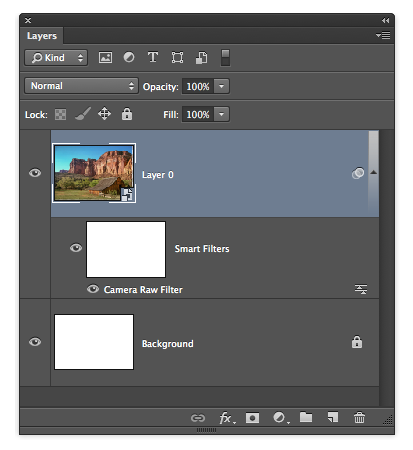Viewport: 413px width, 450px height.
Task: Click the lock all padlock icon
Action: click(127, 114)
